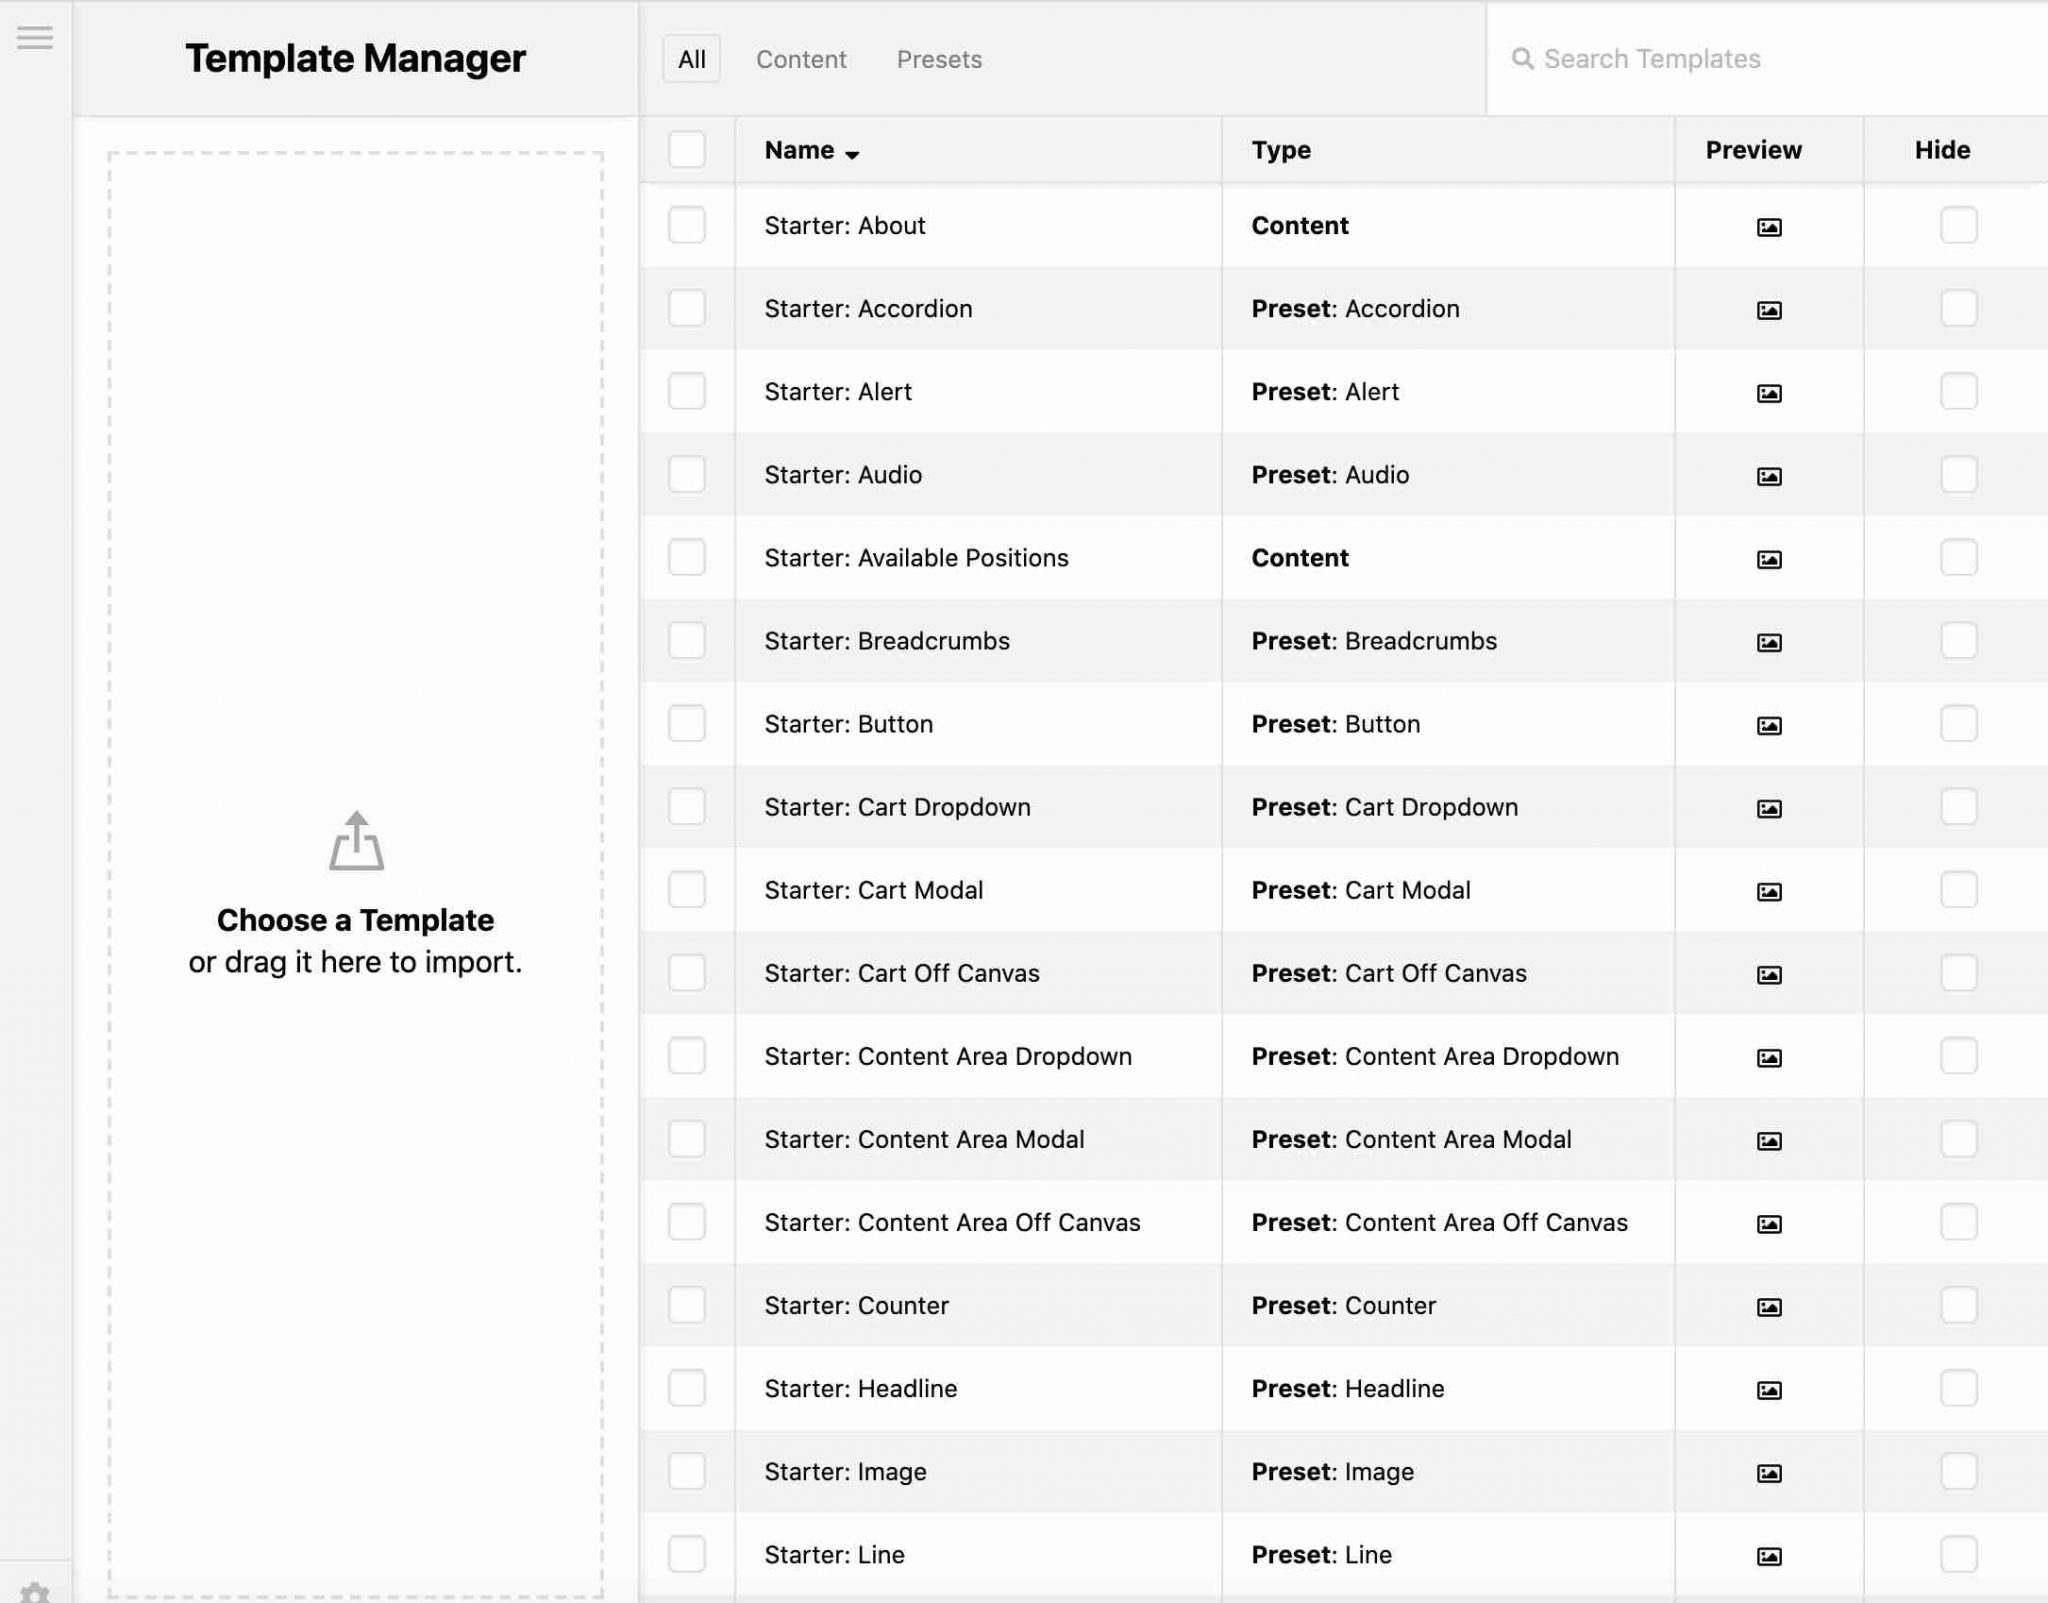Click the All filter button
Screen dimensions: 2048x1603
point(690,59)
